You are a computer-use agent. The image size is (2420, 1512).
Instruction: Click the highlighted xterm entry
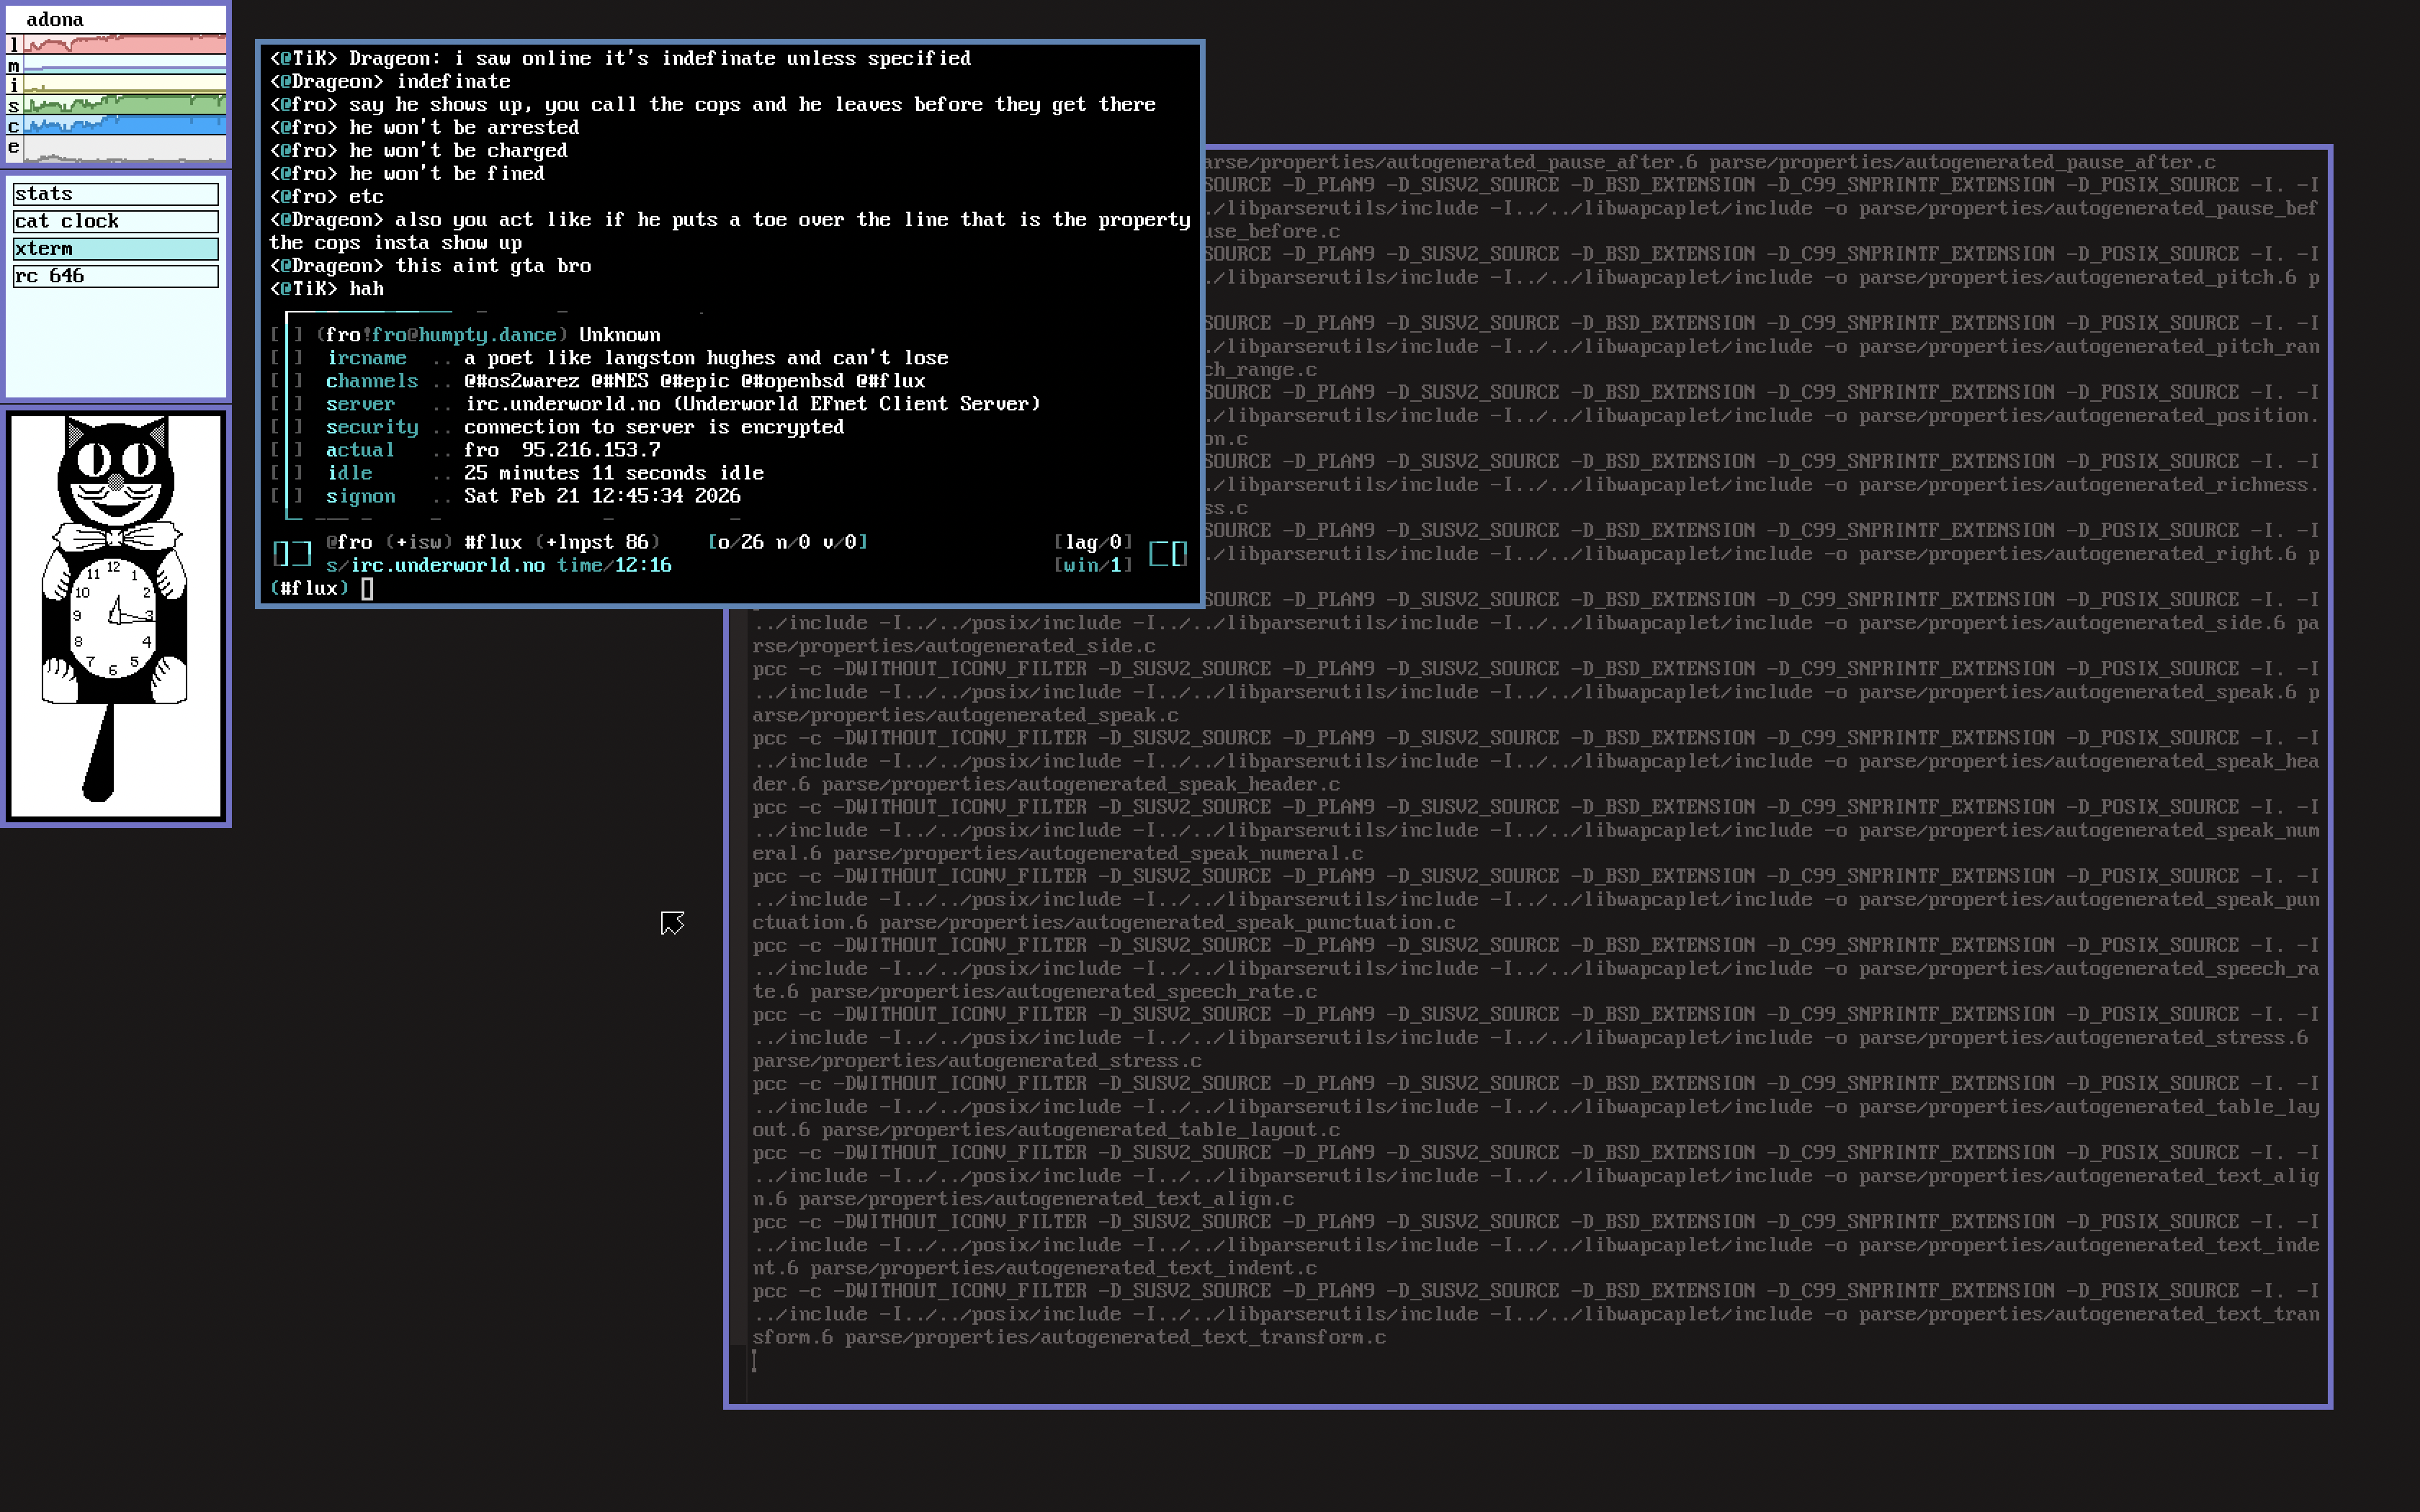point(115,249)
